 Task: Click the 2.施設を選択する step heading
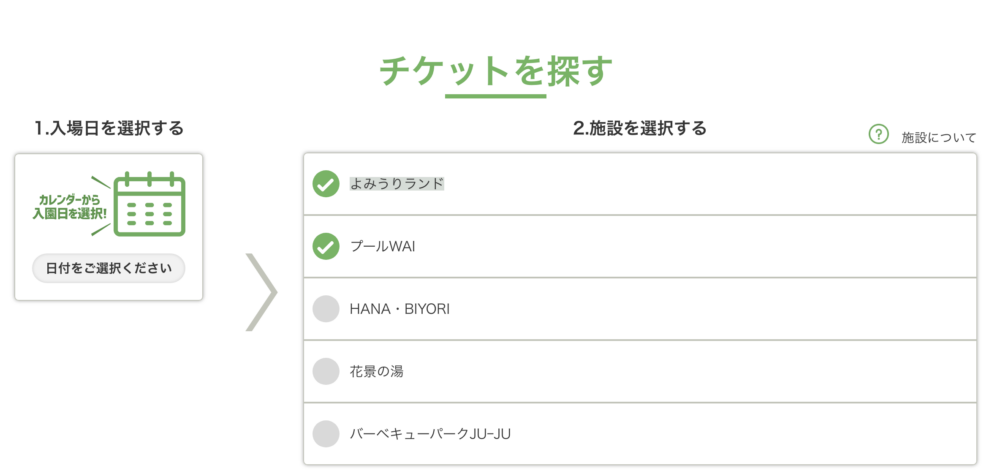[x=640, y=128]
